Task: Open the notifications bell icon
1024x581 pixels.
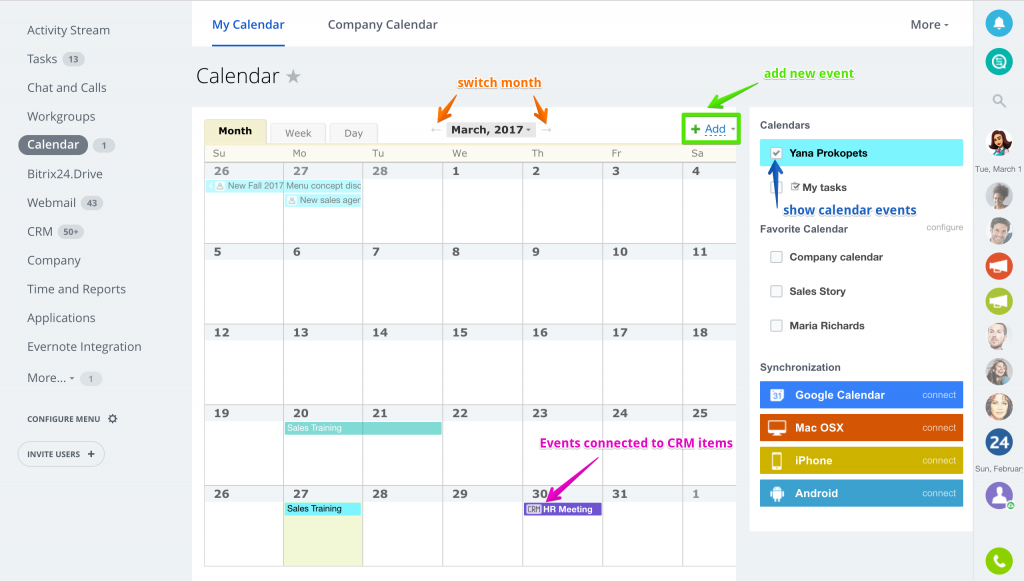Action: coord(999,24)
